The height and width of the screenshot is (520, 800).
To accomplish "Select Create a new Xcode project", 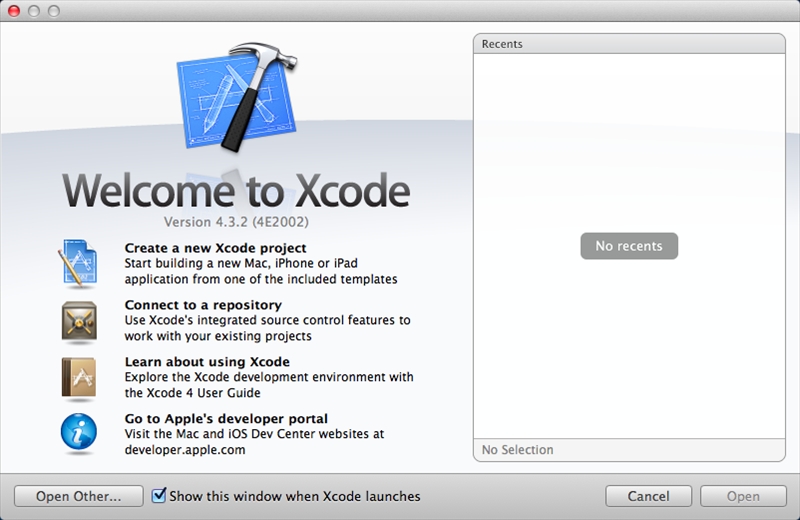I will [x=215, y=248].
